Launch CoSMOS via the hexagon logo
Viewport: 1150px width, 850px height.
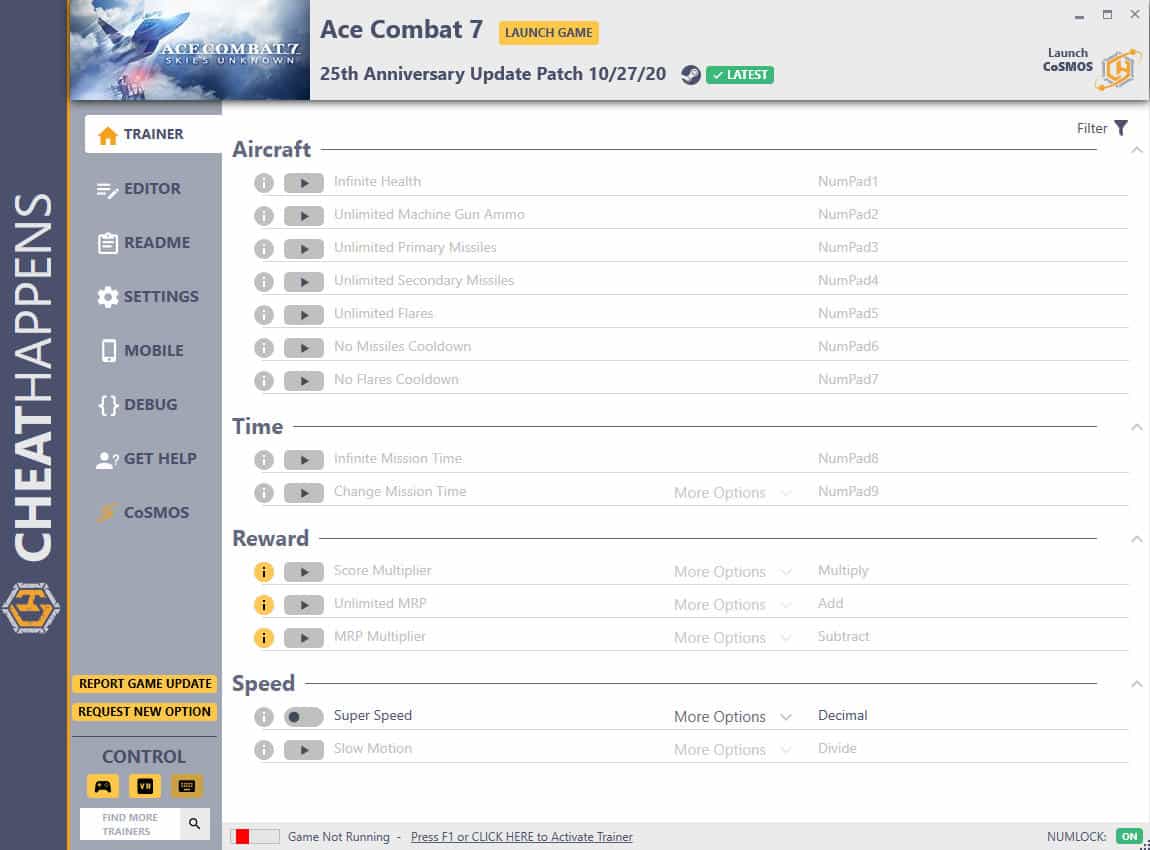(1118, 70)
